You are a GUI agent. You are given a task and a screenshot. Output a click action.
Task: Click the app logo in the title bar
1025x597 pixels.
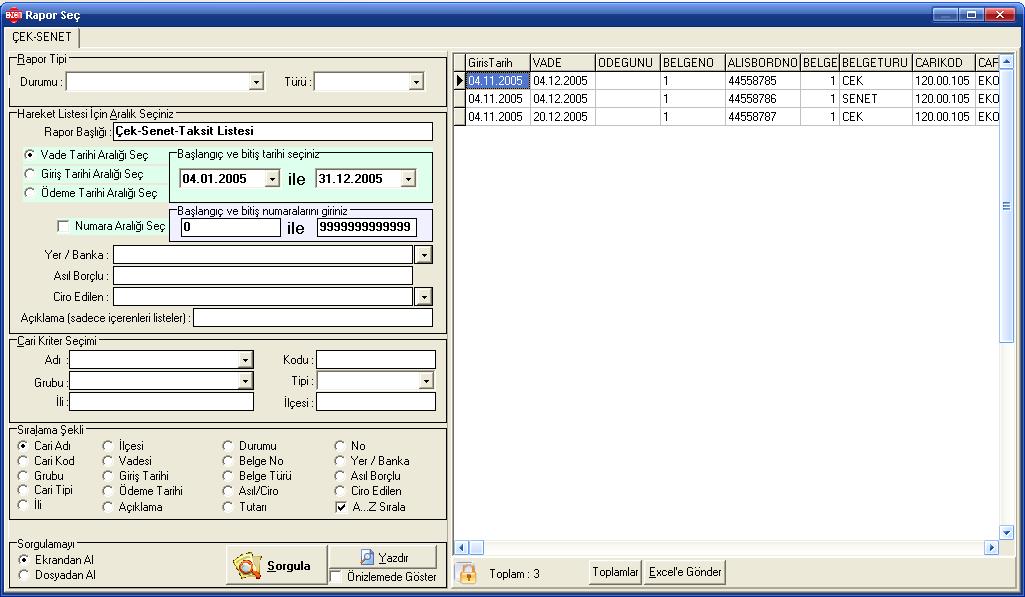tap(13, 14)
